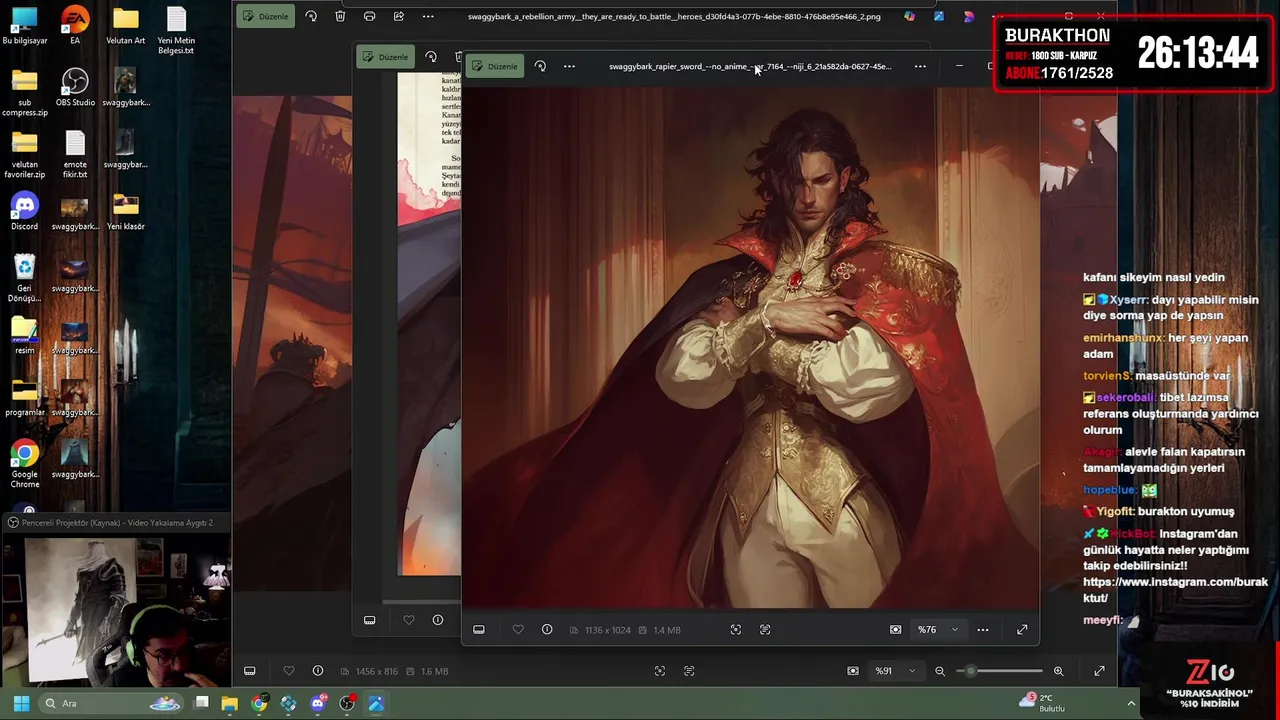This screenshot has height=720, width=1280.
Task: Open Clipchamp icon in rebellion_army window title bar
Action: point(968,16)
